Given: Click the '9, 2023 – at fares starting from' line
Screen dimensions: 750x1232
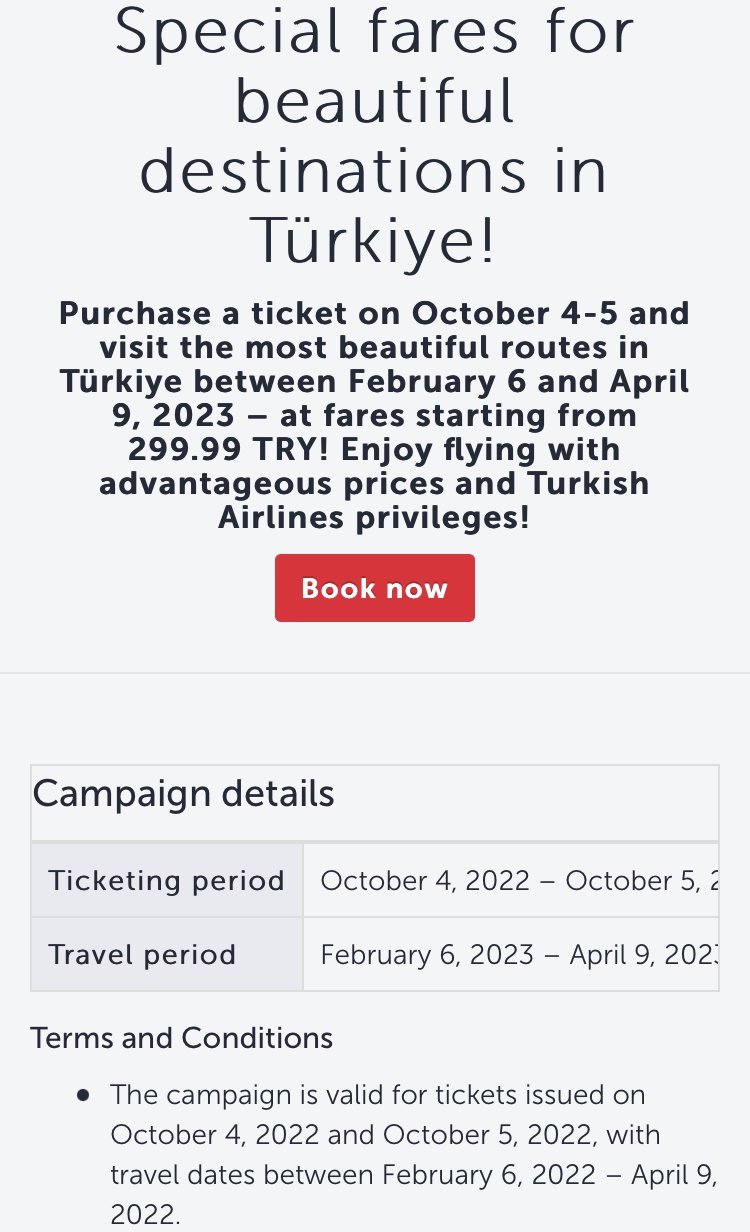Looking at the screenshot, I should click(x=374, y=415).
